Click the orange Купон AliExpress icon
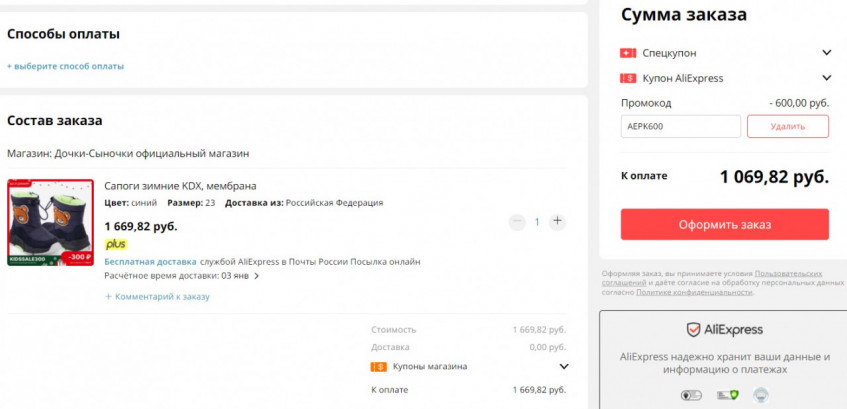The width and height of the screenshot is (847, 409). (x=628, y=78)
